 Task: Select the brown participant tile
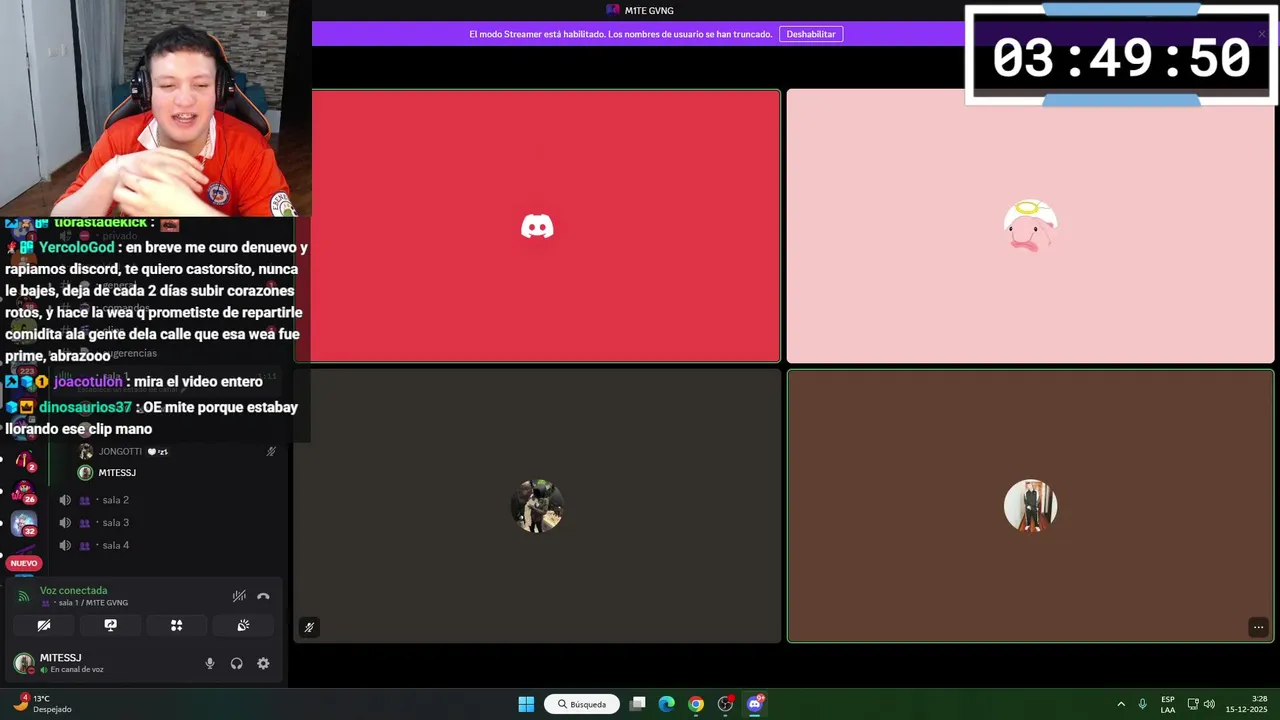tap(1030, 506)
